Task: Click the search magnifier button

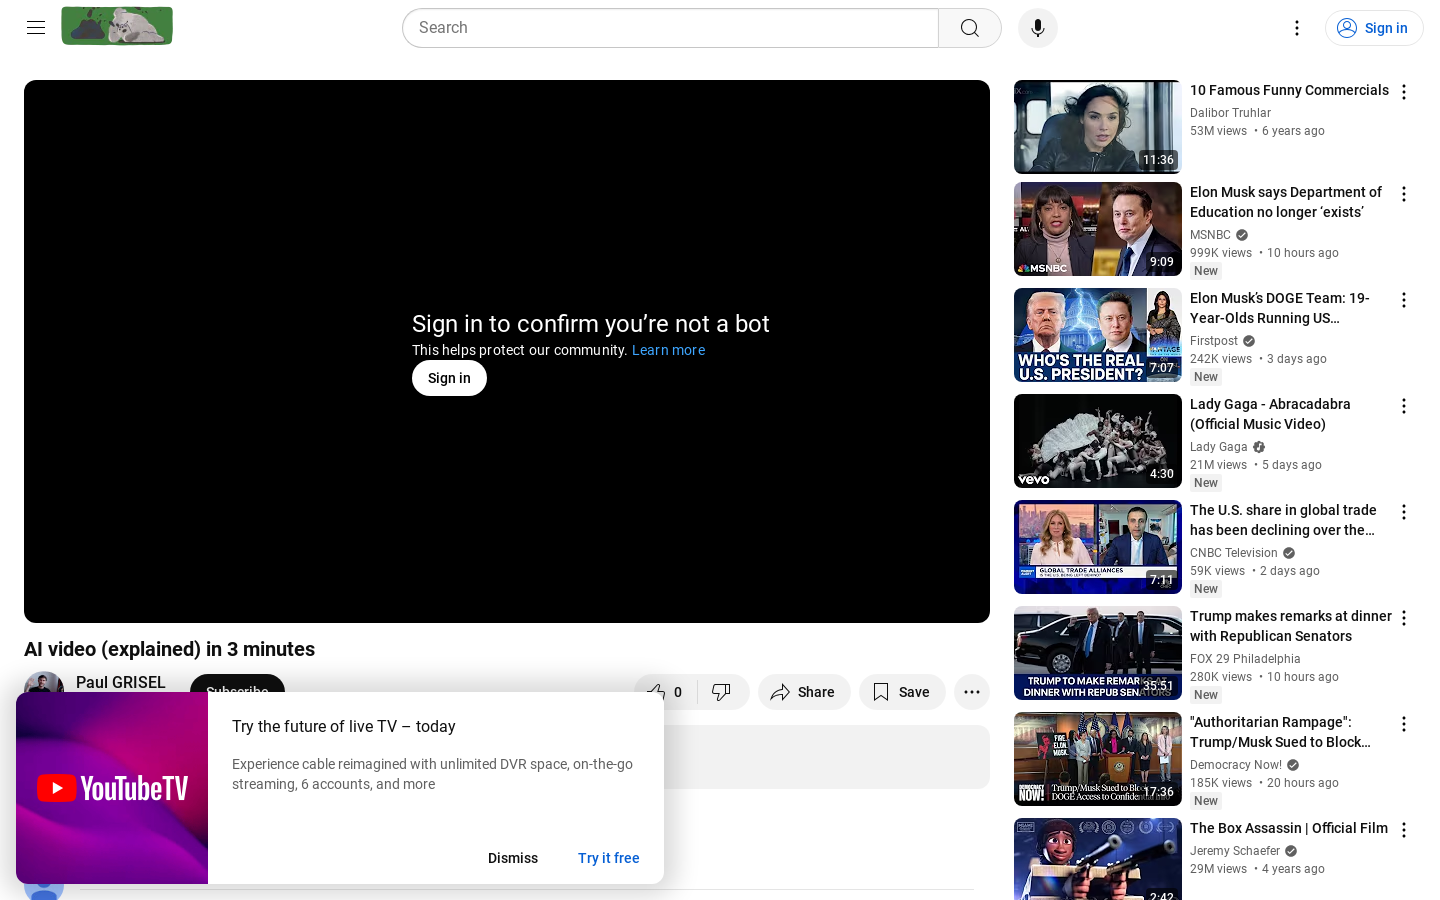Action: [970, 28]
